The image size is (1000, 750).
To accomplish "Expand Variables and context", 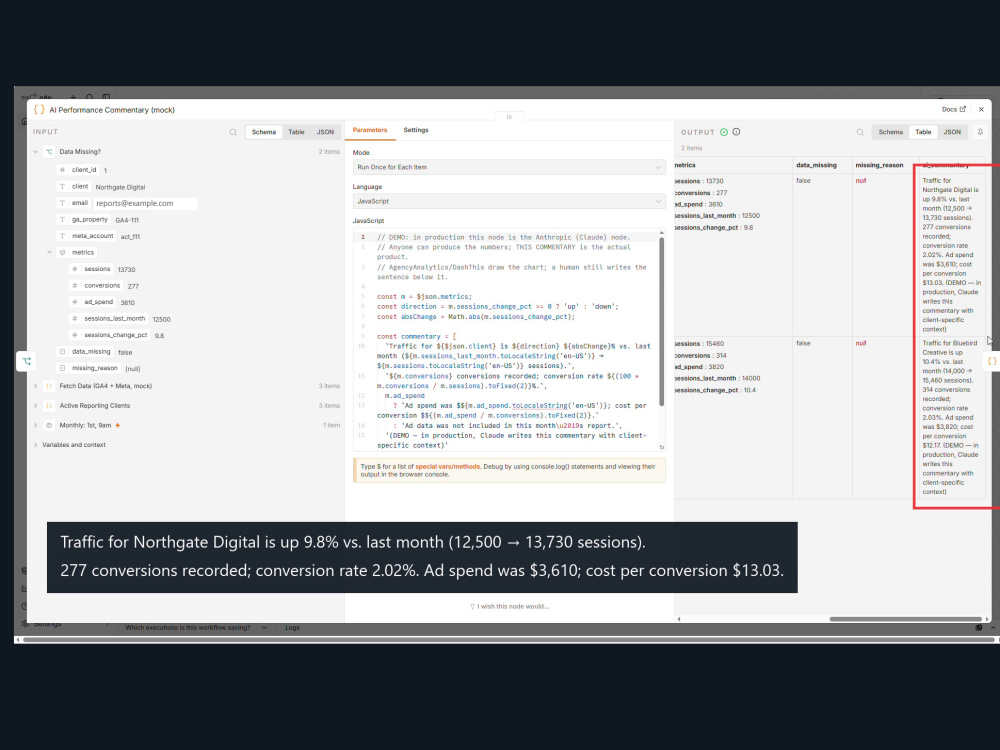I will tap(36, 445).
